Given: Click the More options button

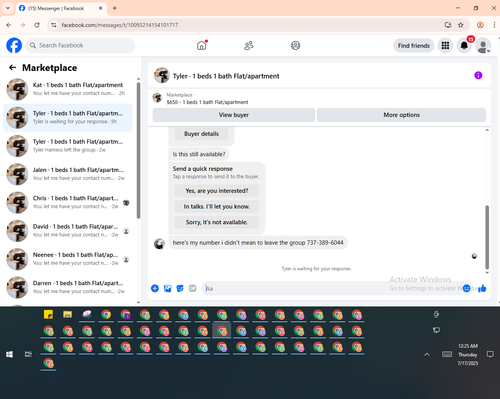Looking at the screenshot, I should tap(401, 115).
